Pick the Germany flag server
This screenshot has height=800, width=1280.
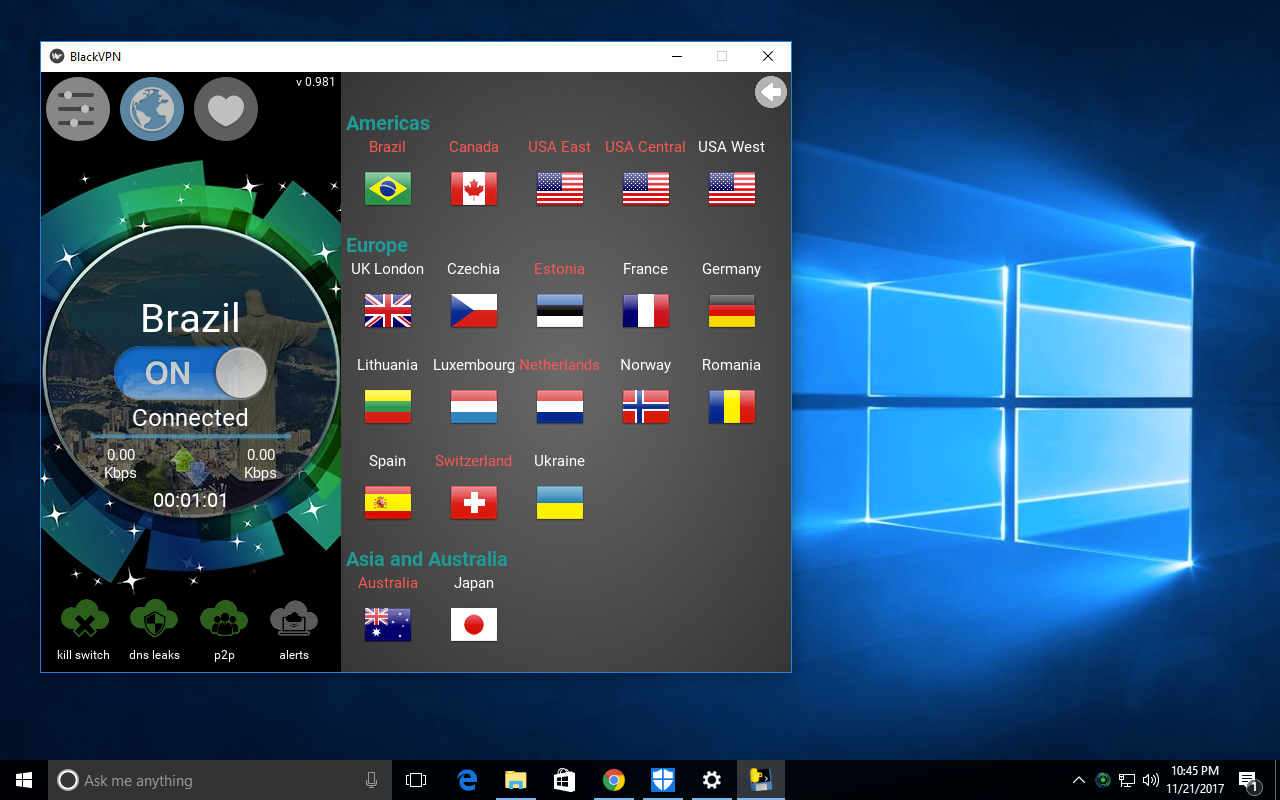tap(732, 310)
